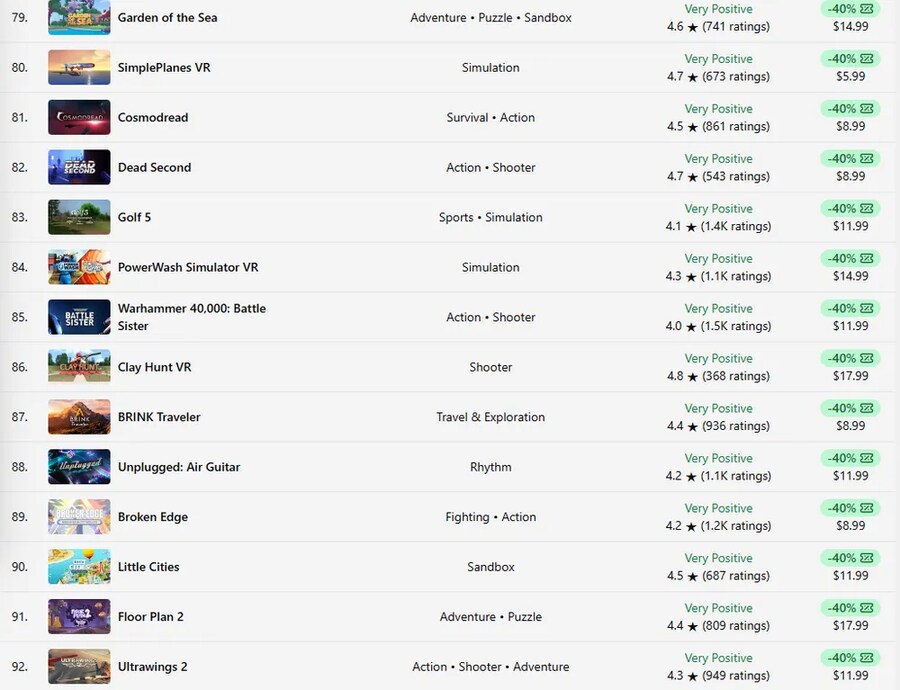Click the Golf 5 cover image
The width and height of the screenshot is (900, 690).
[79, 217]
